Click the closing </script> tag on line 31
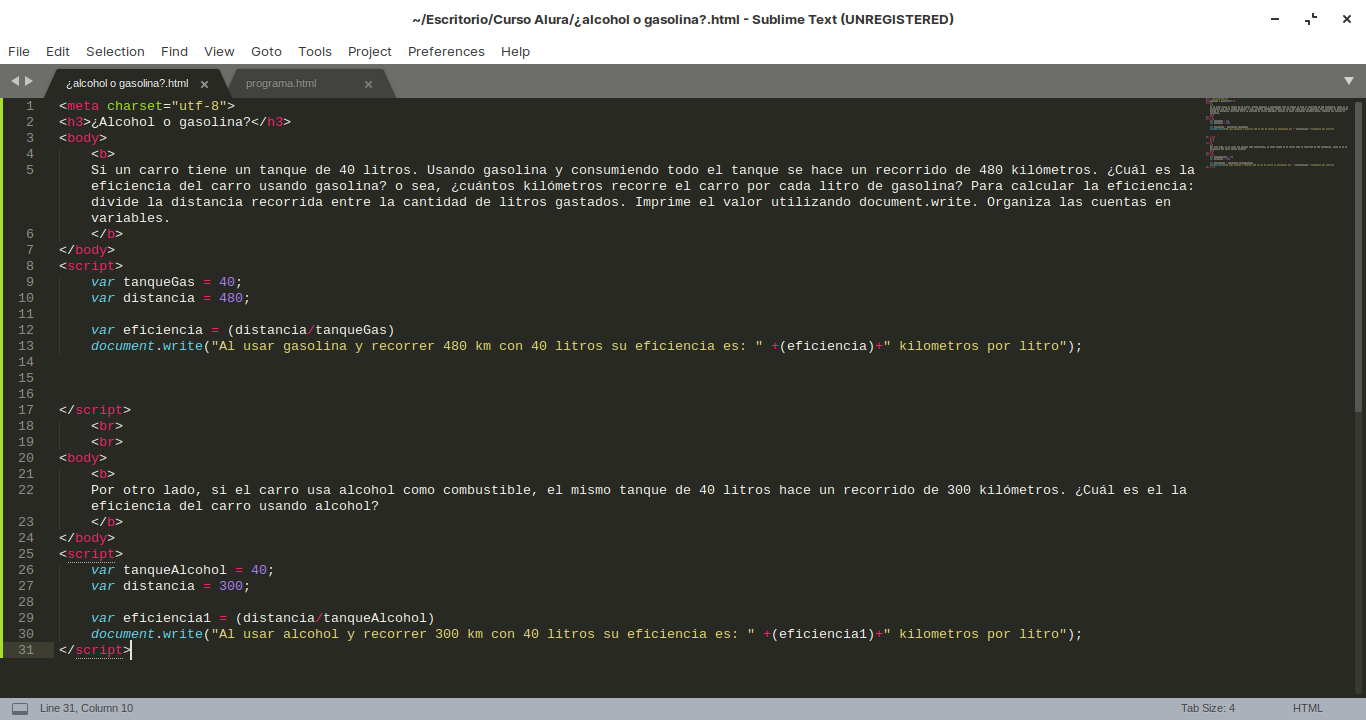 [95, 650]
